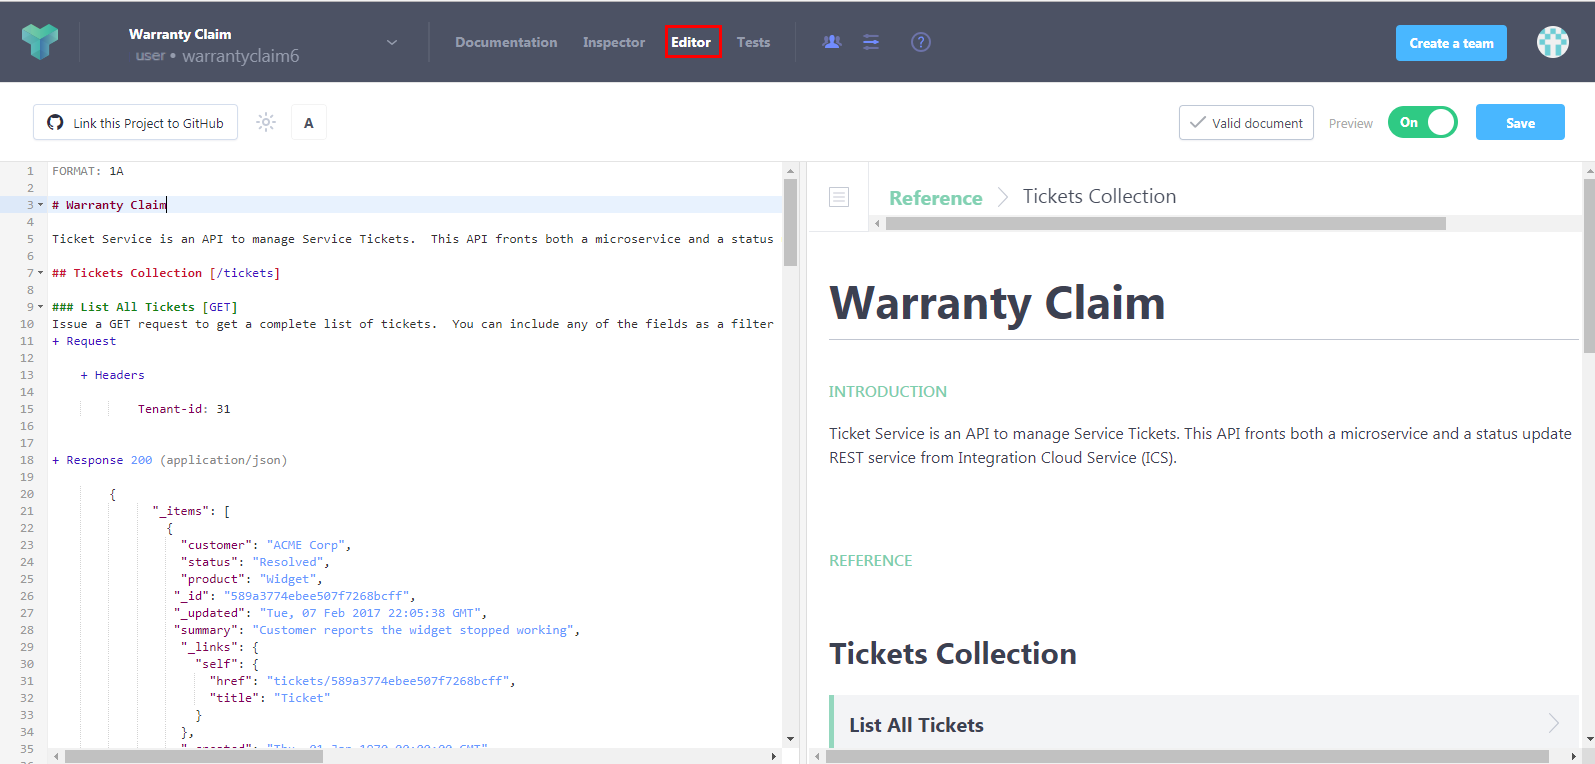Click the "_updated" timestamp line
This screenshot has height=764, width=1595.
(331, 613)
